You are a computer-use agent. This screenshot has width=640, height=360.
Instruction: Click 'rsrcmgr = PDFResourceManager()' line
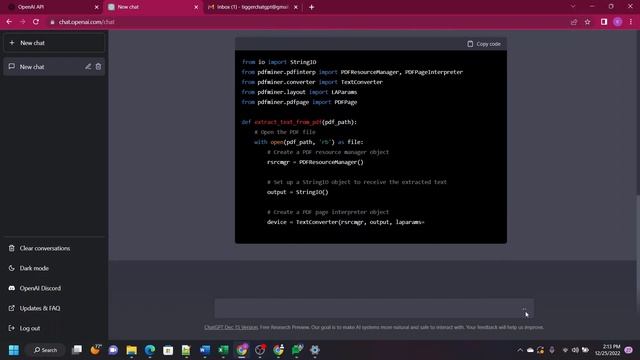[315, 162]
